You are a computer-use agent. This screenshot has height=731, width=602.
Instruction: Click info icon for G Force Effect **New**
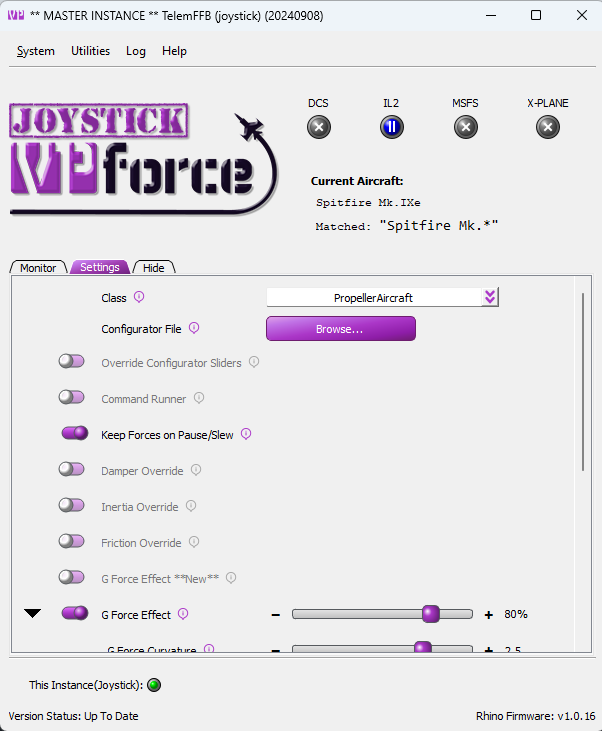231,578
